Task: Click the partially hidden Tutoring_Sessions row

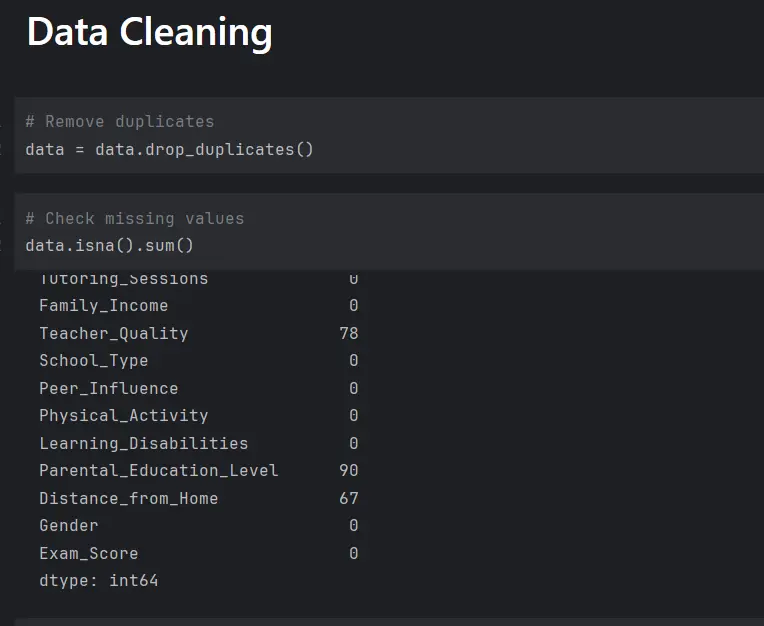Action: tap(123, 279)
